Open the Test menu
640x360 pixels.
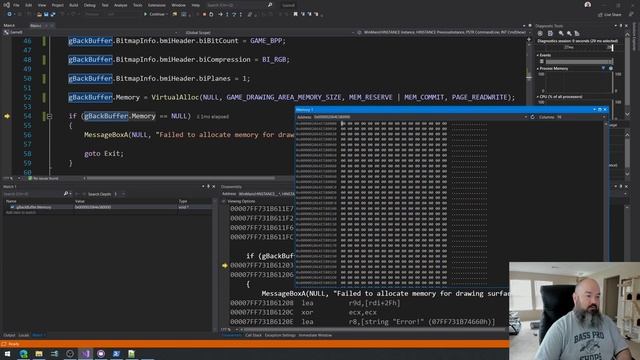105,5
